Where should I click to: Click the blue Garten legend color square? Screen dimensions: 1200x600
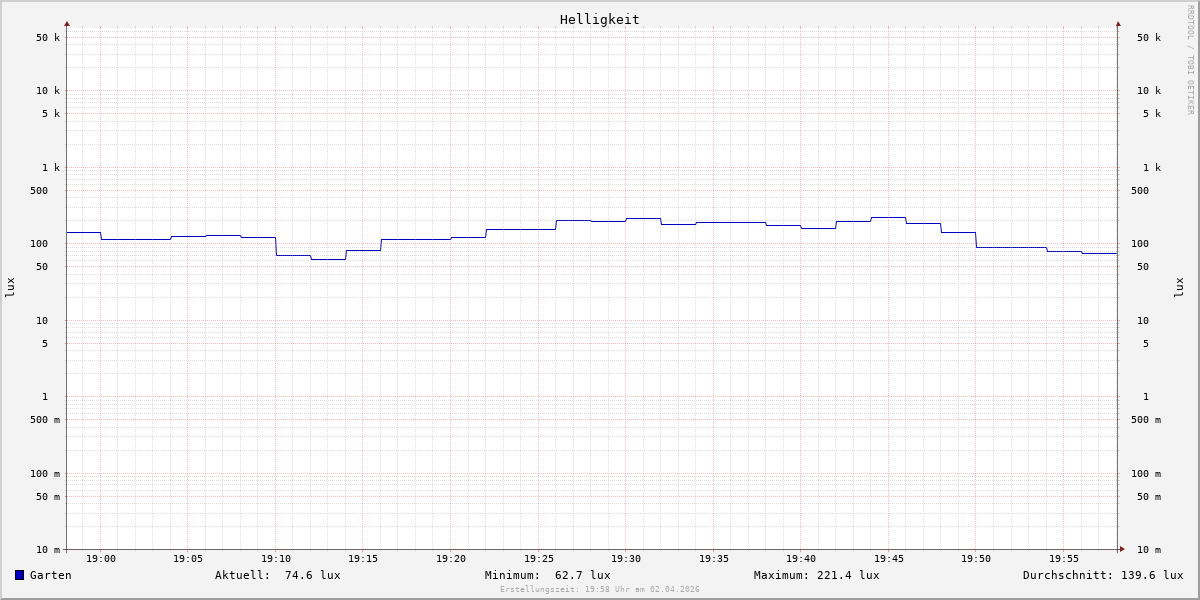click(x=19, y=575)
